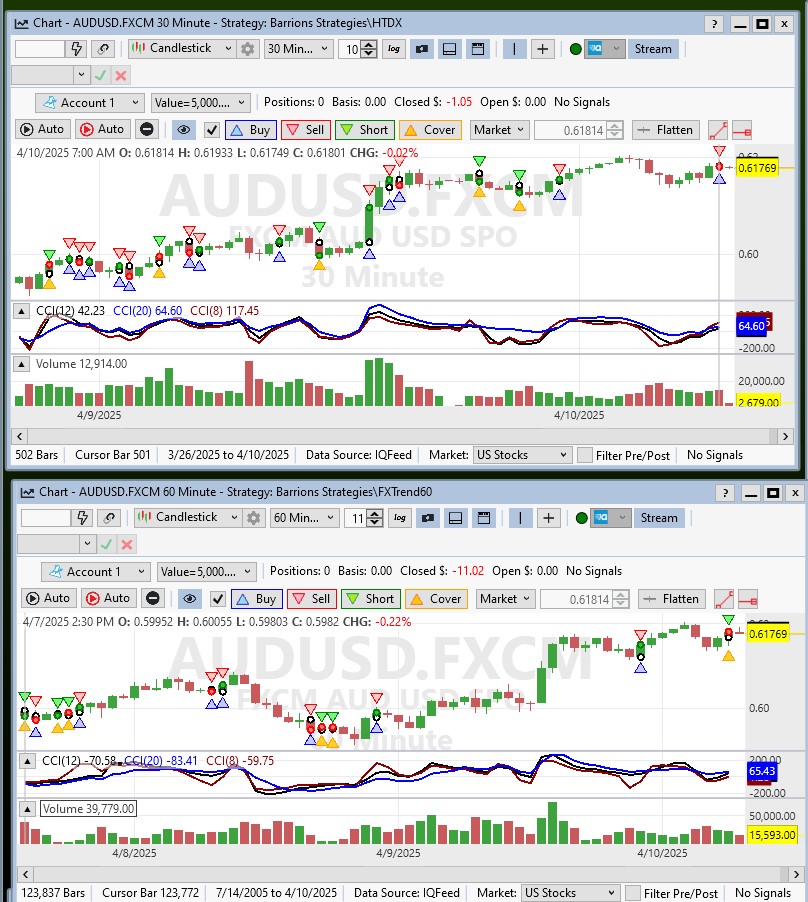Click camera snapshot icon in 60 Minute chart

(x=428, y=518)
